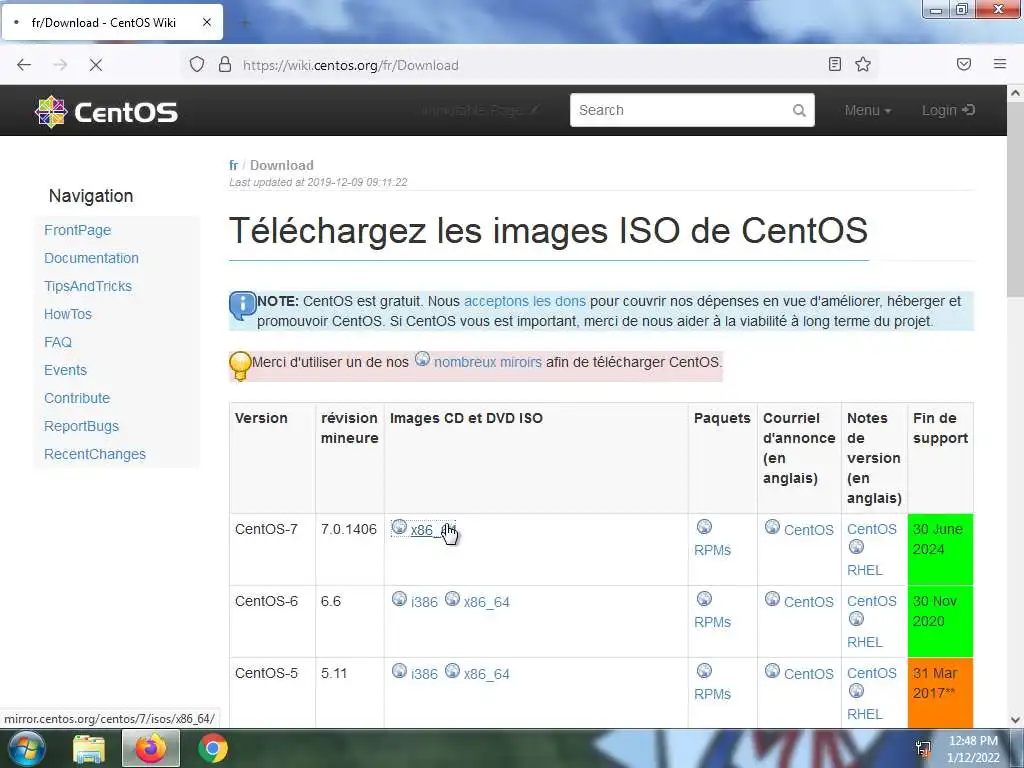Stop loading the page with the X button

click(x=96, y=65)
